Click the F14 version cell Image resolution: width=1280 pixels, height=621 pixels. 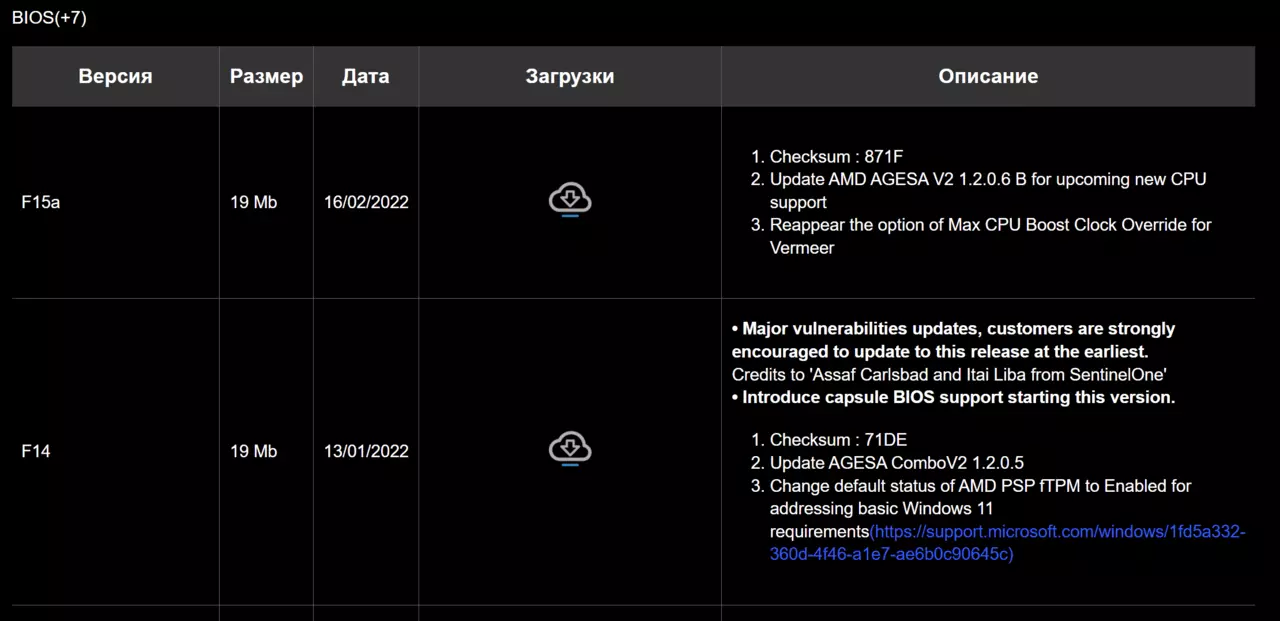36,451
